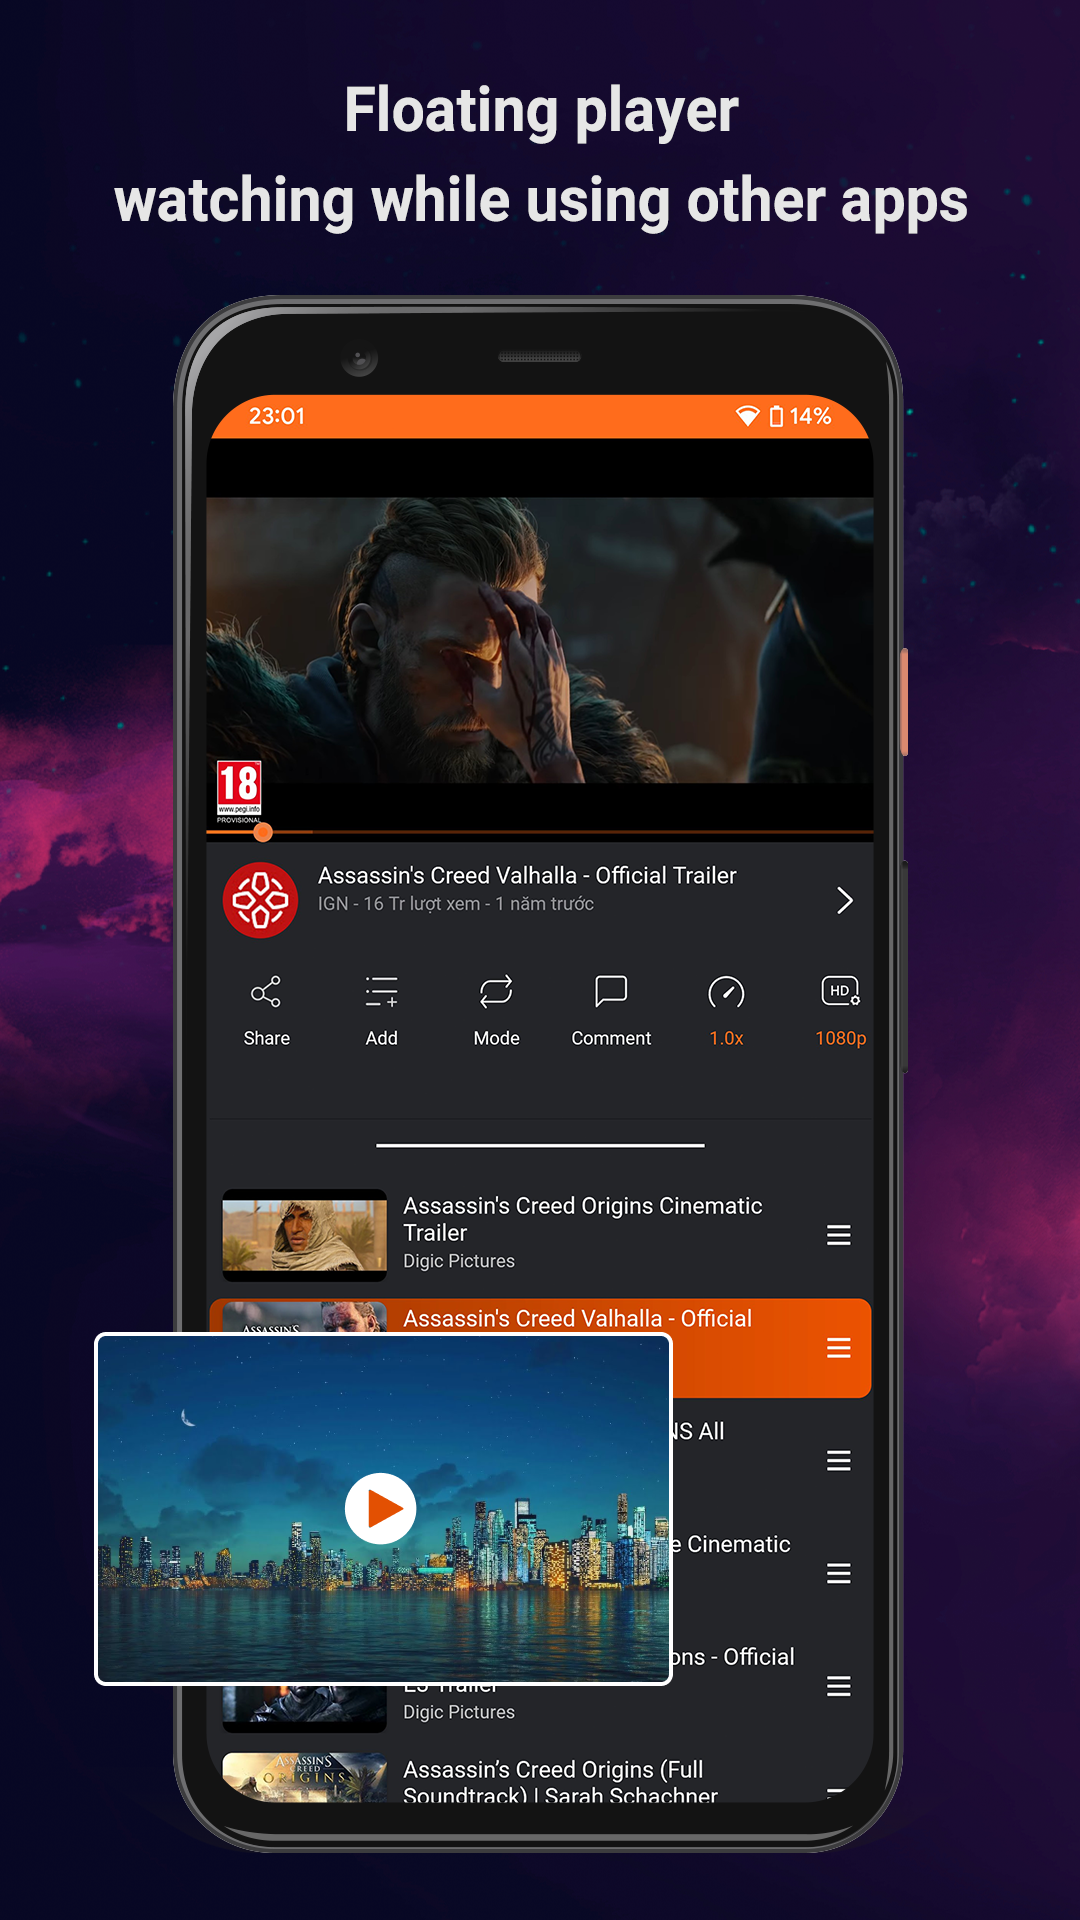Tap the IGN channel avatar
The height and width of the screenshot is (1920, 1080).
260,900
